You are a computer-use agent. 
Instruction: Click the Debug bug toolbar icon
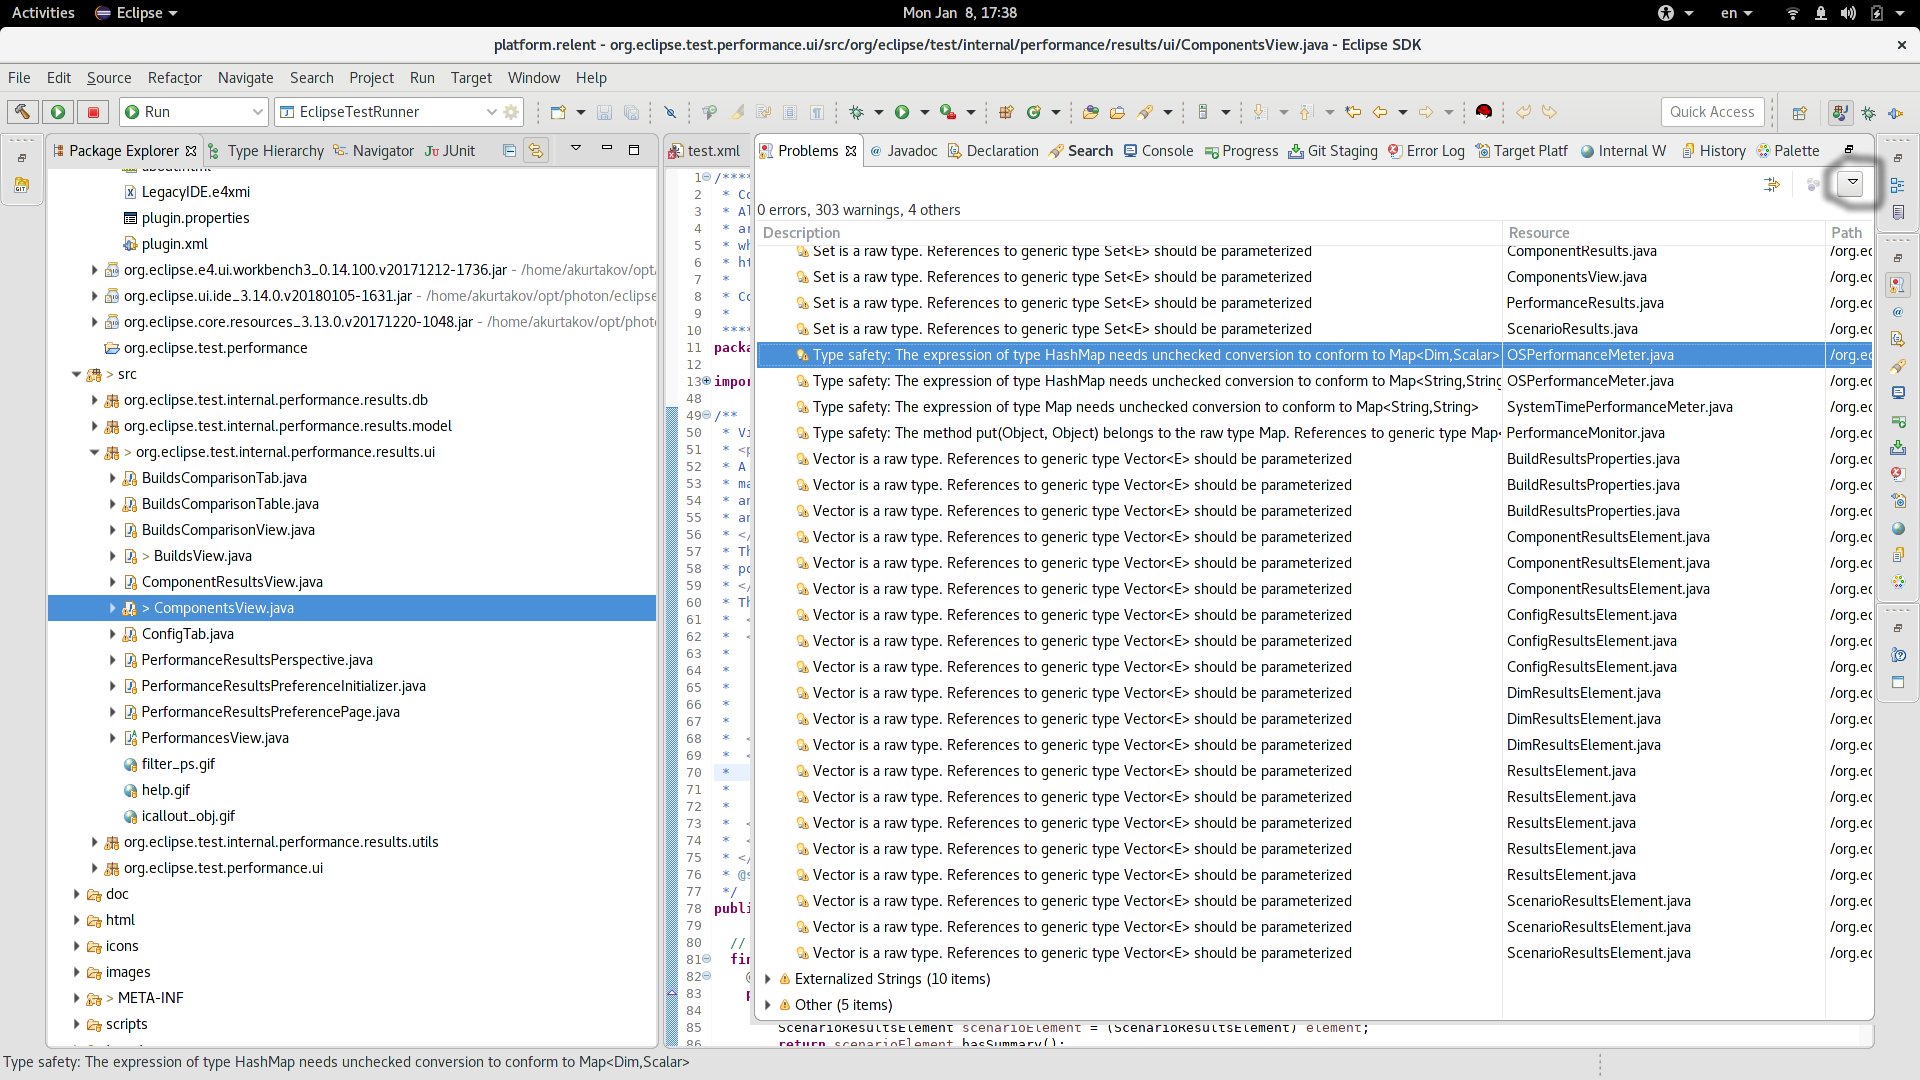pos(856,112)
